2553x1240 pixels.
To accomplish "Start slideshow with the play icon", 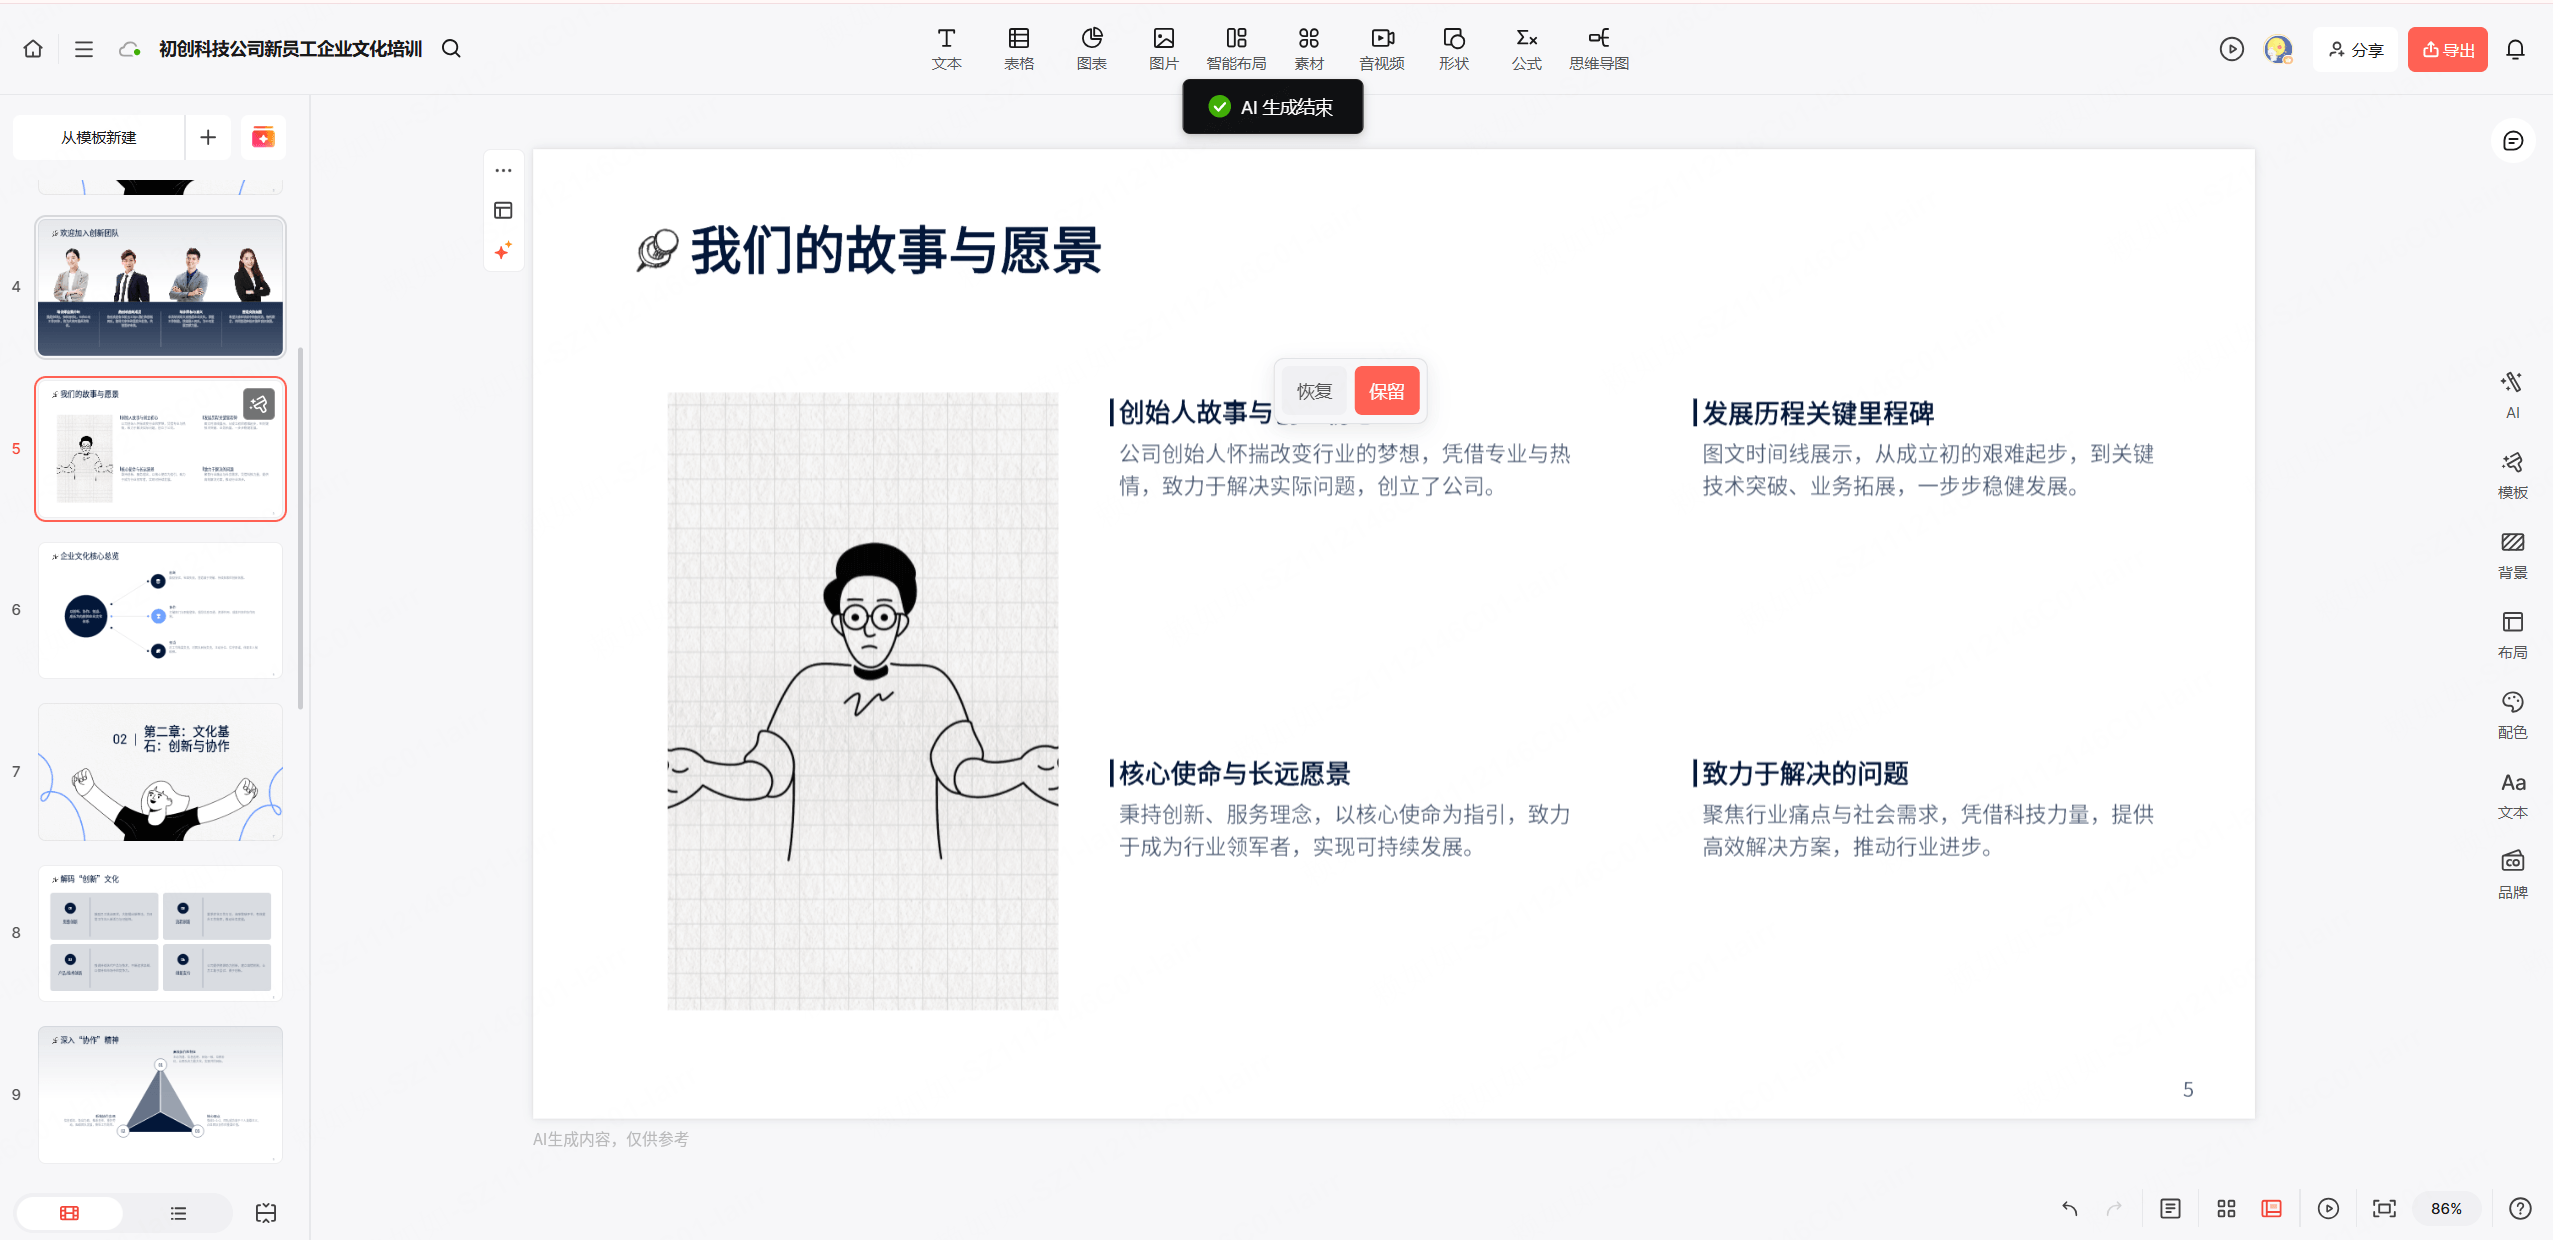I will point(2327,1208).
